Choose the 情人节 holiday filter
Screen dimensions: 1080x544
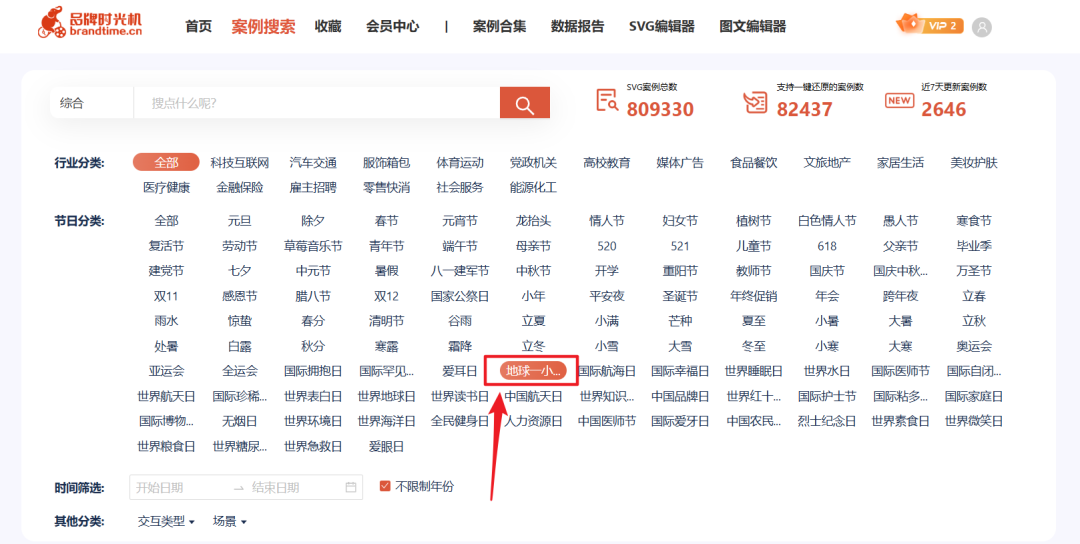point(607,221)
